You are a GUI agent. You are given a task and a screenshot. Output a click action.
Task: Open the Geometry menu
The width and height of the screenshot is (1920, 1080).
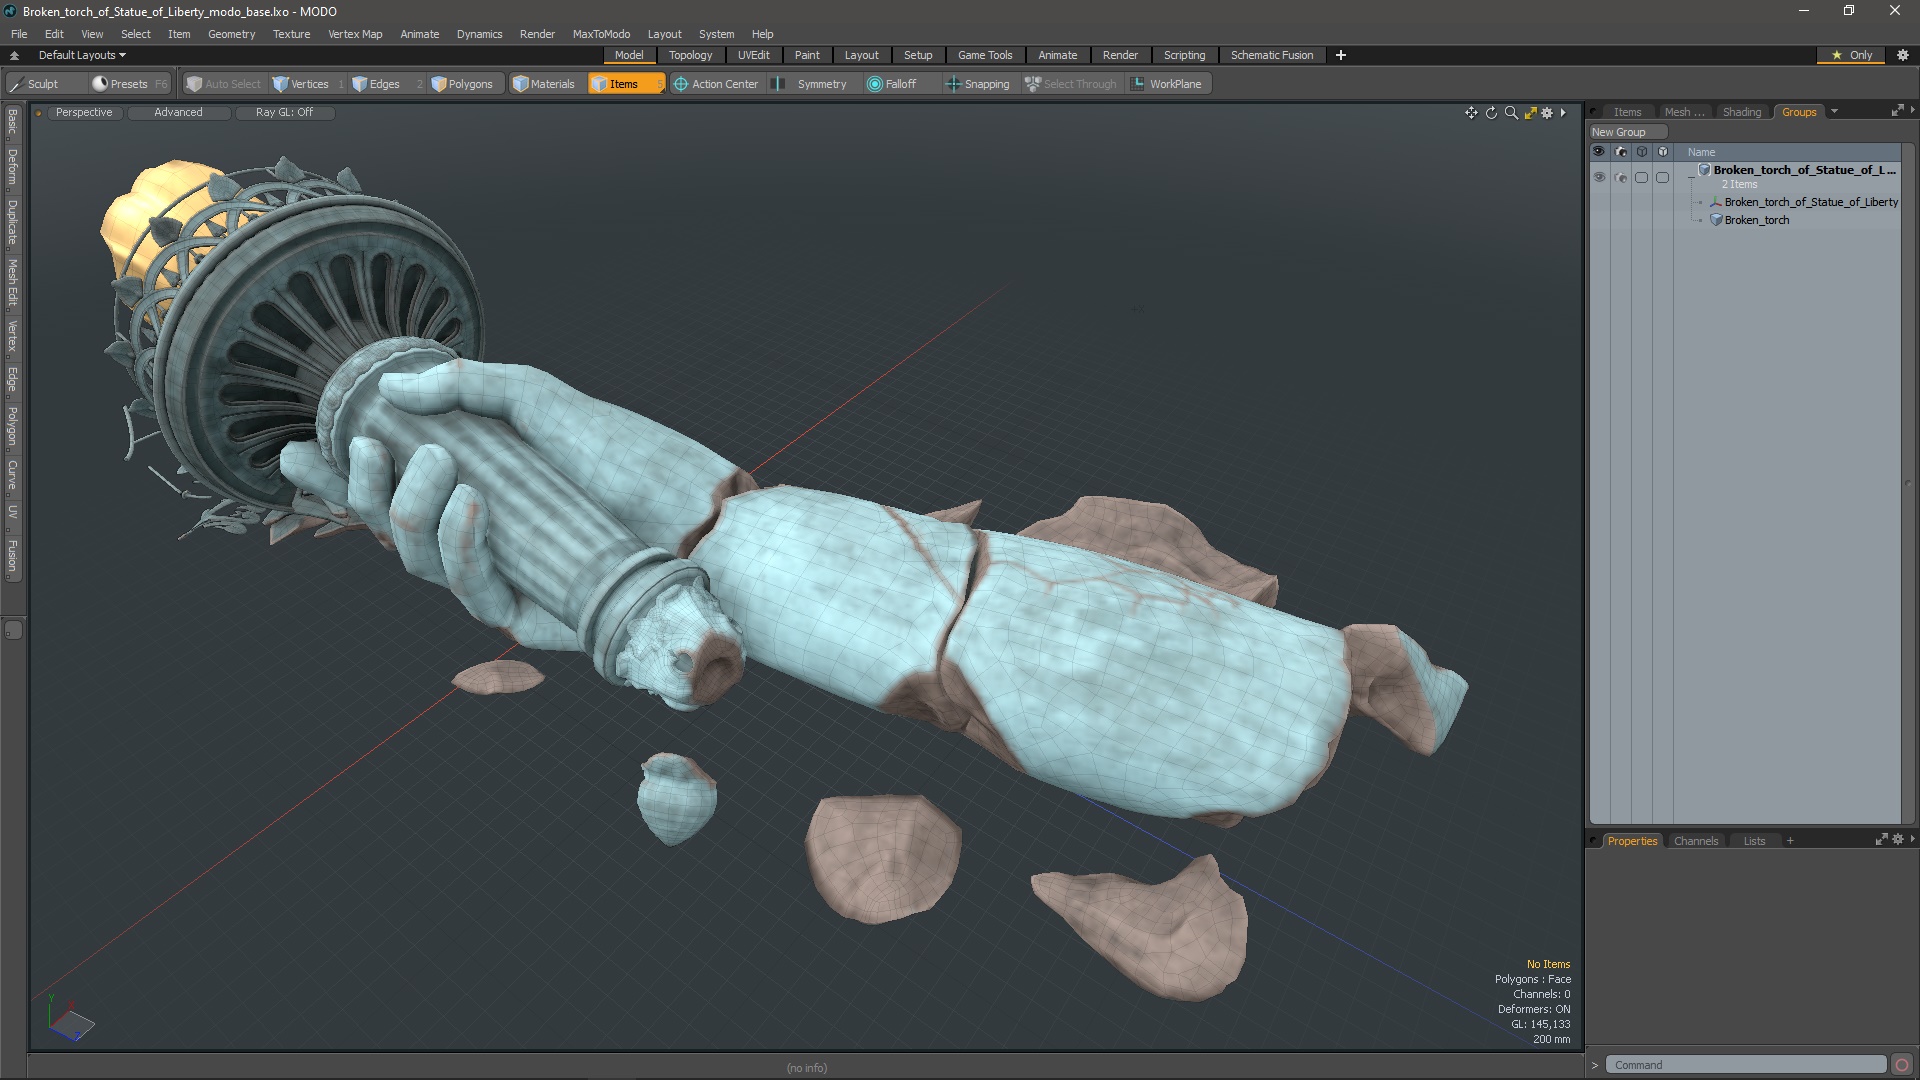pyautogui.click(x=231, y=34)
